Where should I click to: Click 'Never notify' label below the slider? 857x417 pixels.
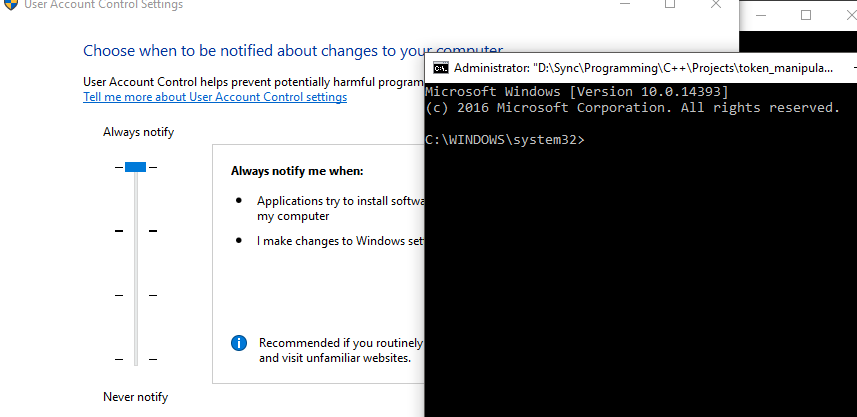pyautogui.click(x=135, y=397)
